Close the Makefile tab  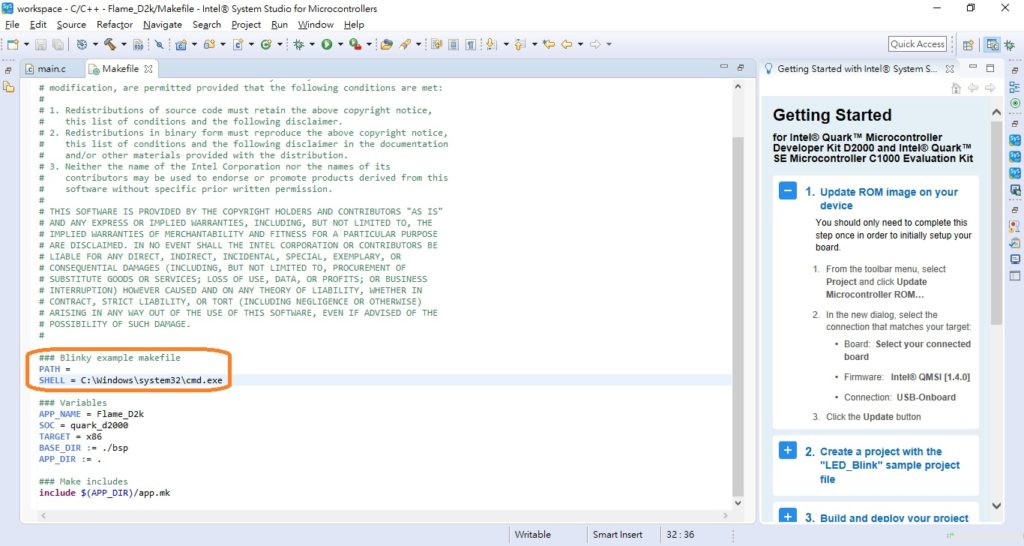(148, 69)
